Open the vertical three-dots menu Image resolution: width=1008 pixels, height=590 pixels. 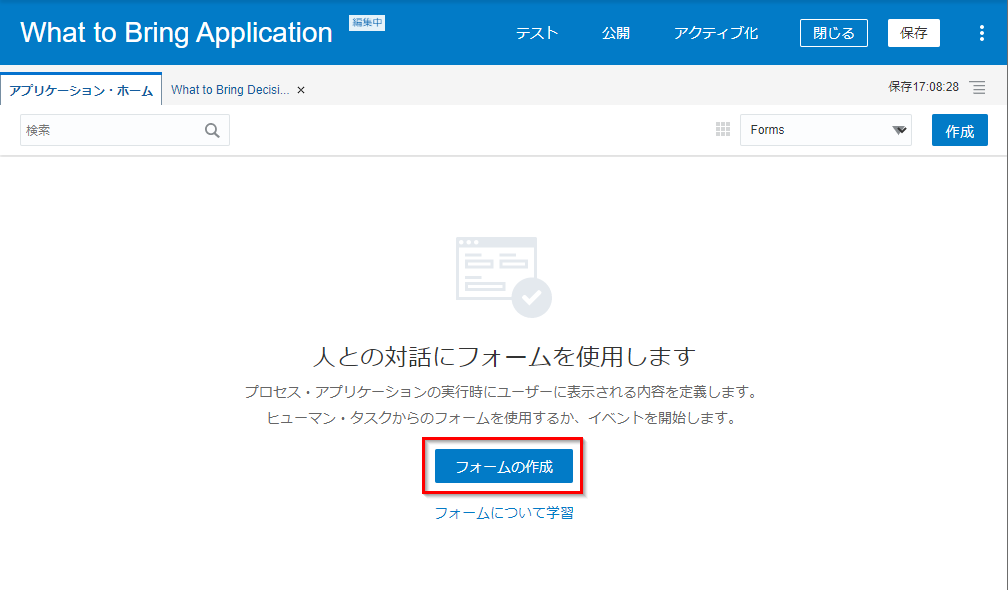[981, 33]
